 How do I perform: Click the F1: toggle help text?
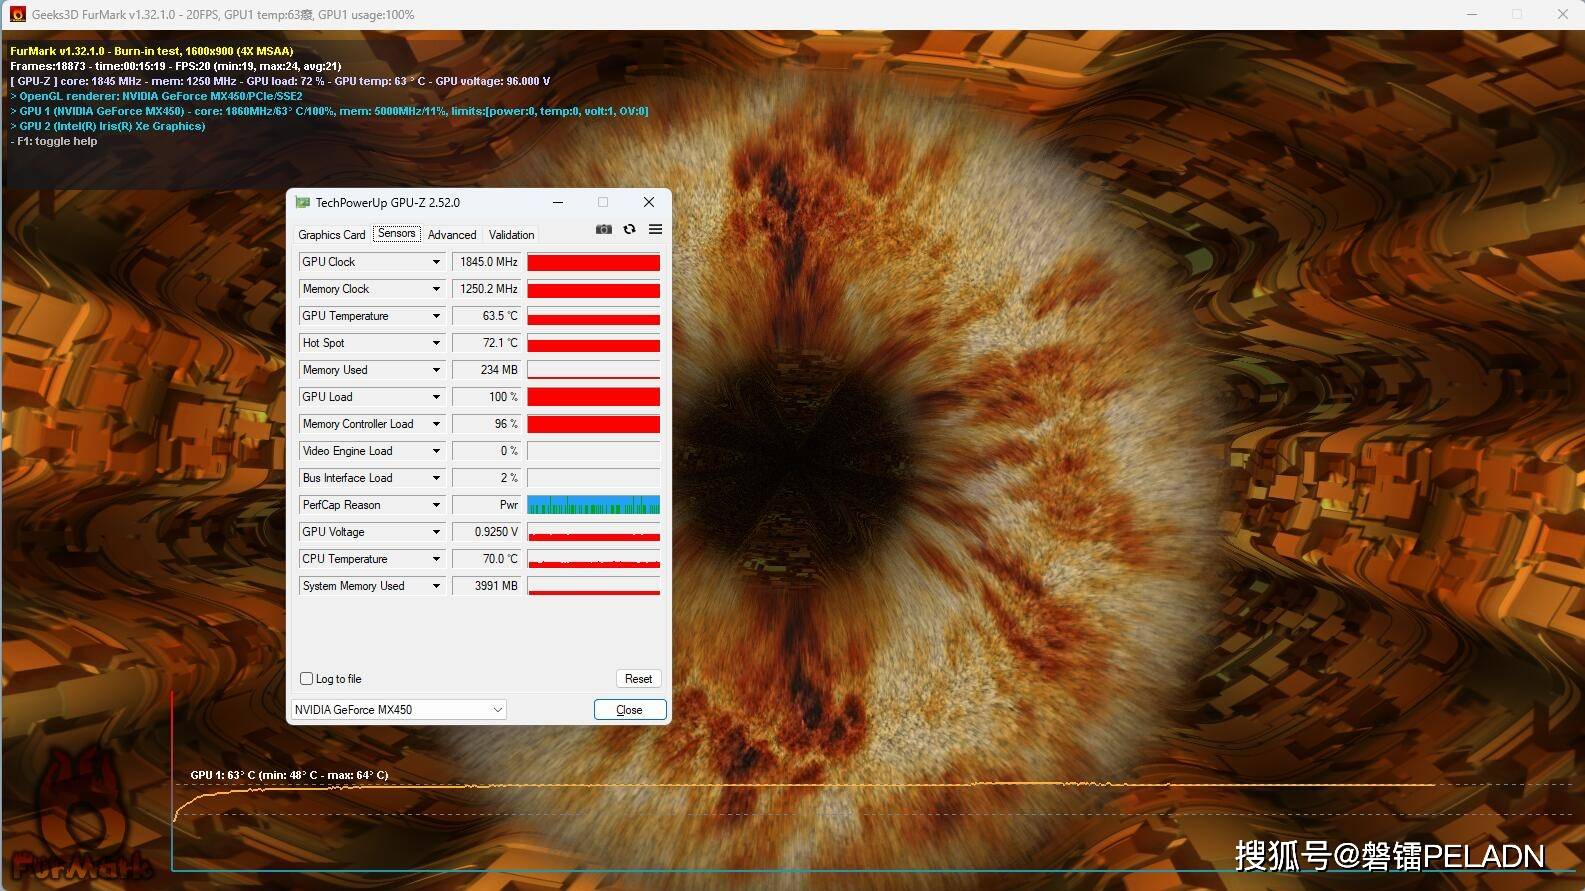pyautogui.click(x=54, y=141)
